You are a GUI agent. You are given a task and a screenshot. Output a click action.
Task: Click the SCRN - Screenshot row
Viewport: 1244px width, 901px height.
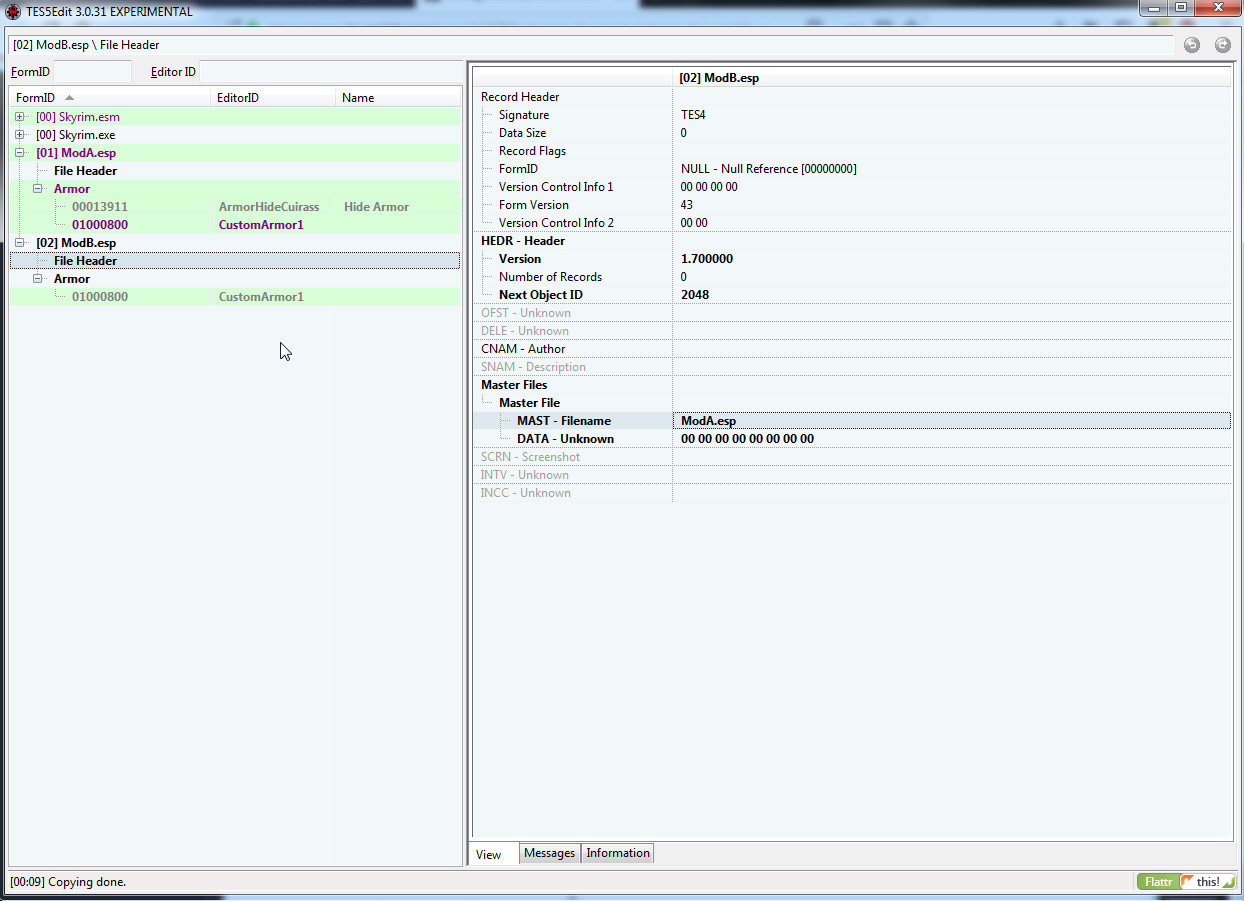(852, 457)
